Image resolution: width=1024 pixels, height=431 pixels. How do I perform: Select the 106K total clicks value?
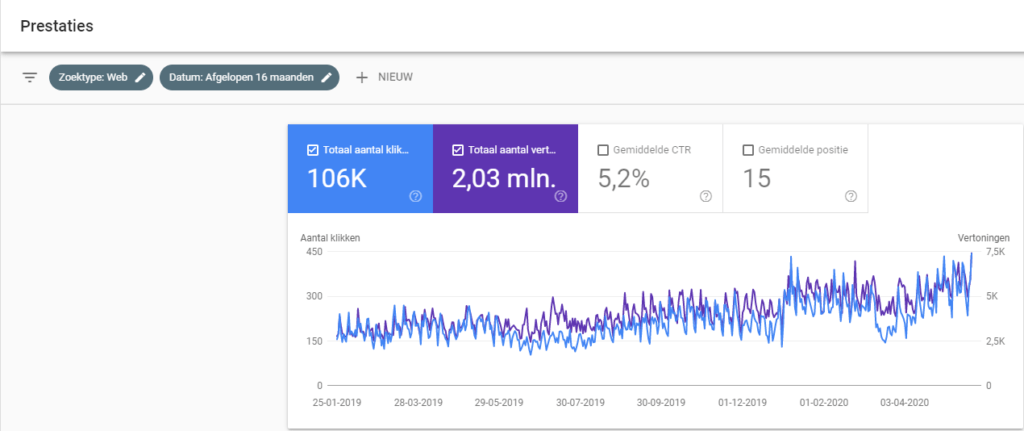[337, 178]
